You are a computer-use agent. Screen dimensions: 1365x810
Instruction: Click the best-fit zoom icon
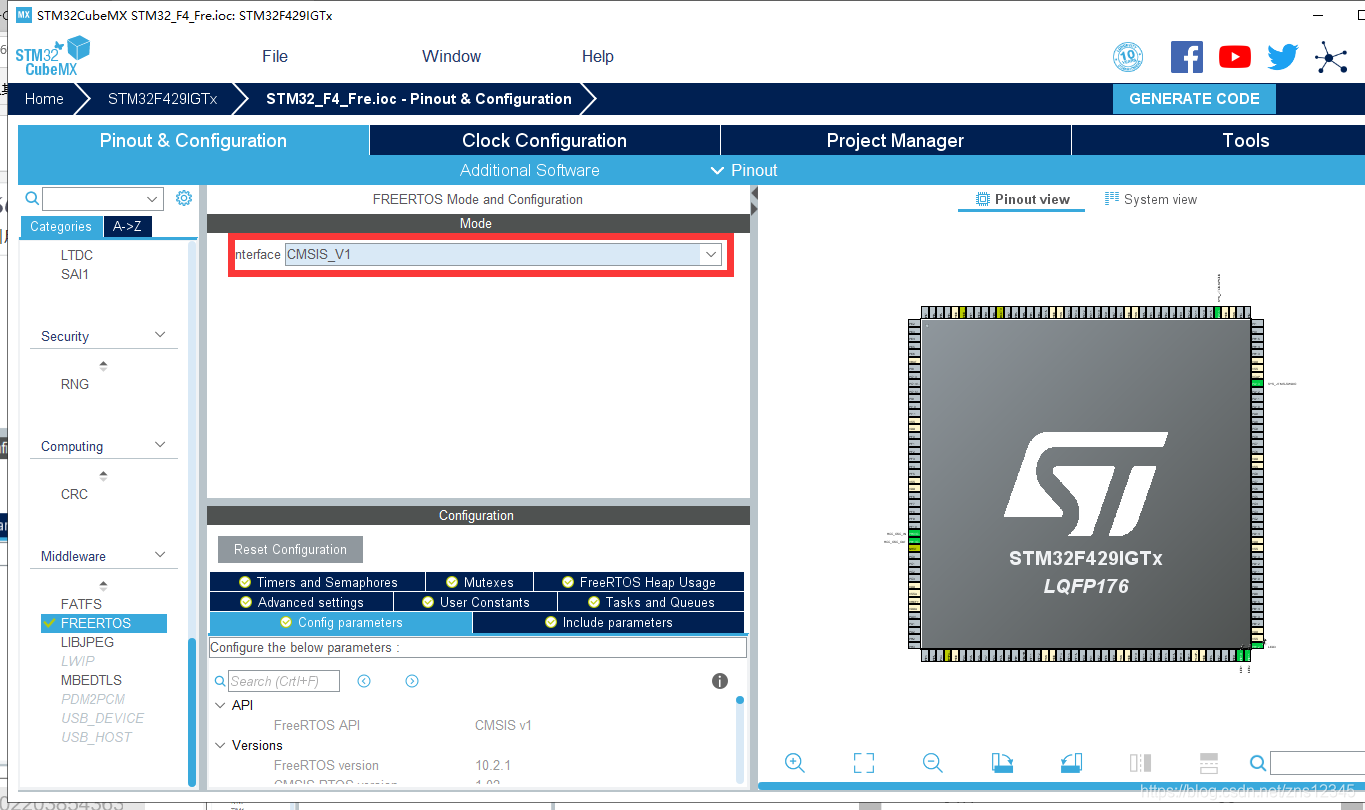point(863,762)
